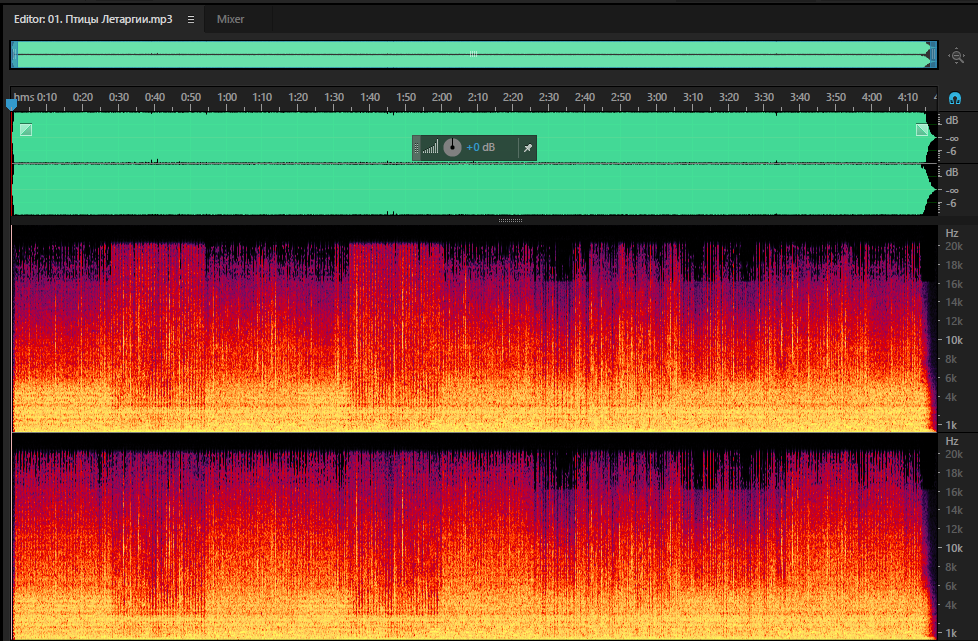Click the lower channel -6 amplitude label
Viewport: 978px width, 641px height.
coord(951,203)
